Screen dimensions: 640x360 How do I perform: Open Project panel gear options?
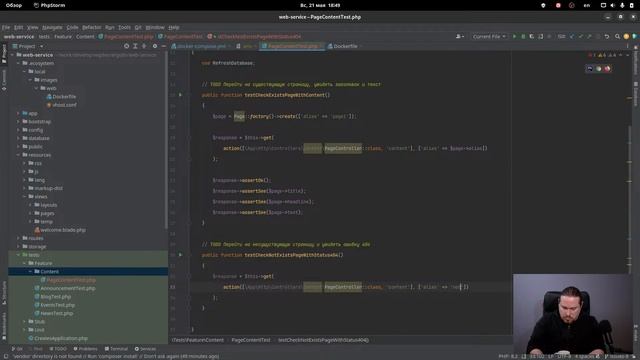pyautogui.click(x=155, y=47)
